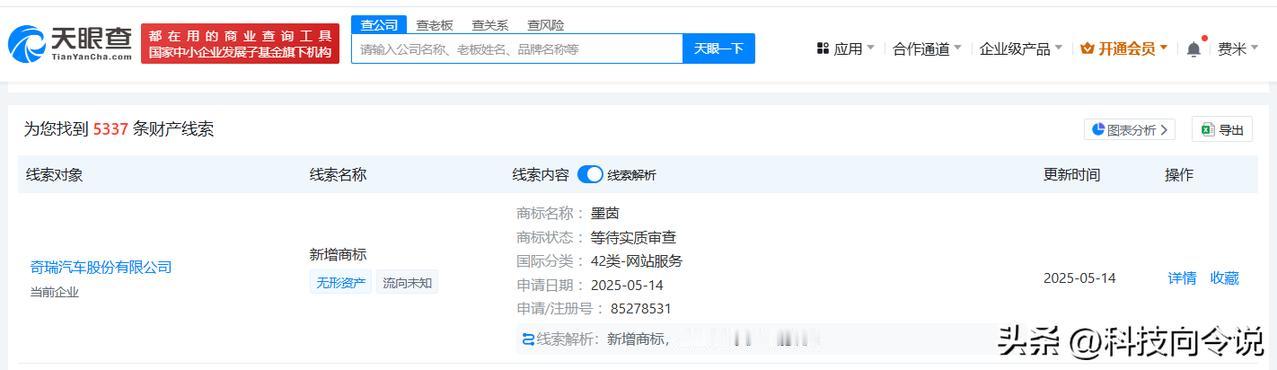The width and height of the screenshot is (1277, 370).
Task: Open 奇瑞汽车股份有限公司 company link
Action: (x=101, y=267)
